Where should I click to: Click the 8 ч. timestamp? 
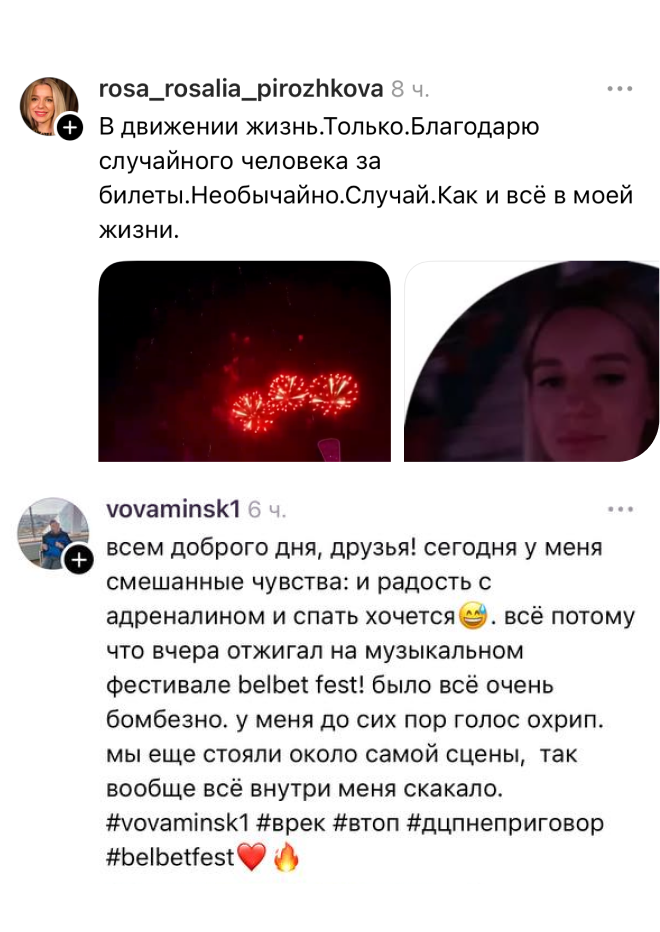click(x=410, y=90)
